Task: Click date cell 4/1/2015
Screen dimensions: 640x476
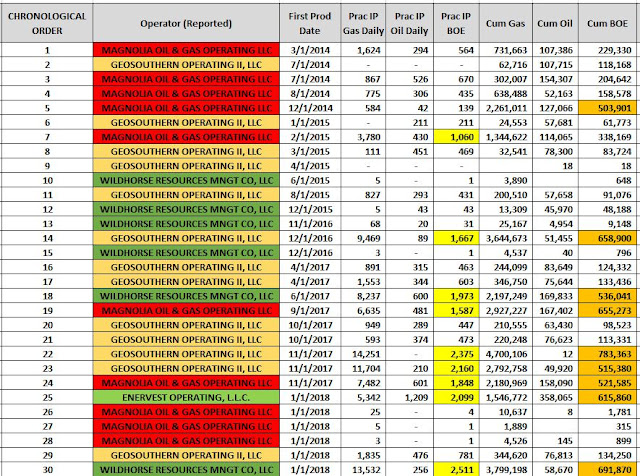Action: (x=310, y=166)
